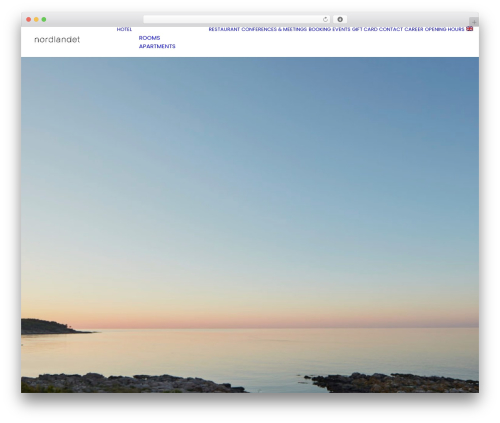The width and height of the screenshot is (500, 423).
Task: Select ROOMS in the hotel submenu
Action: click(149, 38)
